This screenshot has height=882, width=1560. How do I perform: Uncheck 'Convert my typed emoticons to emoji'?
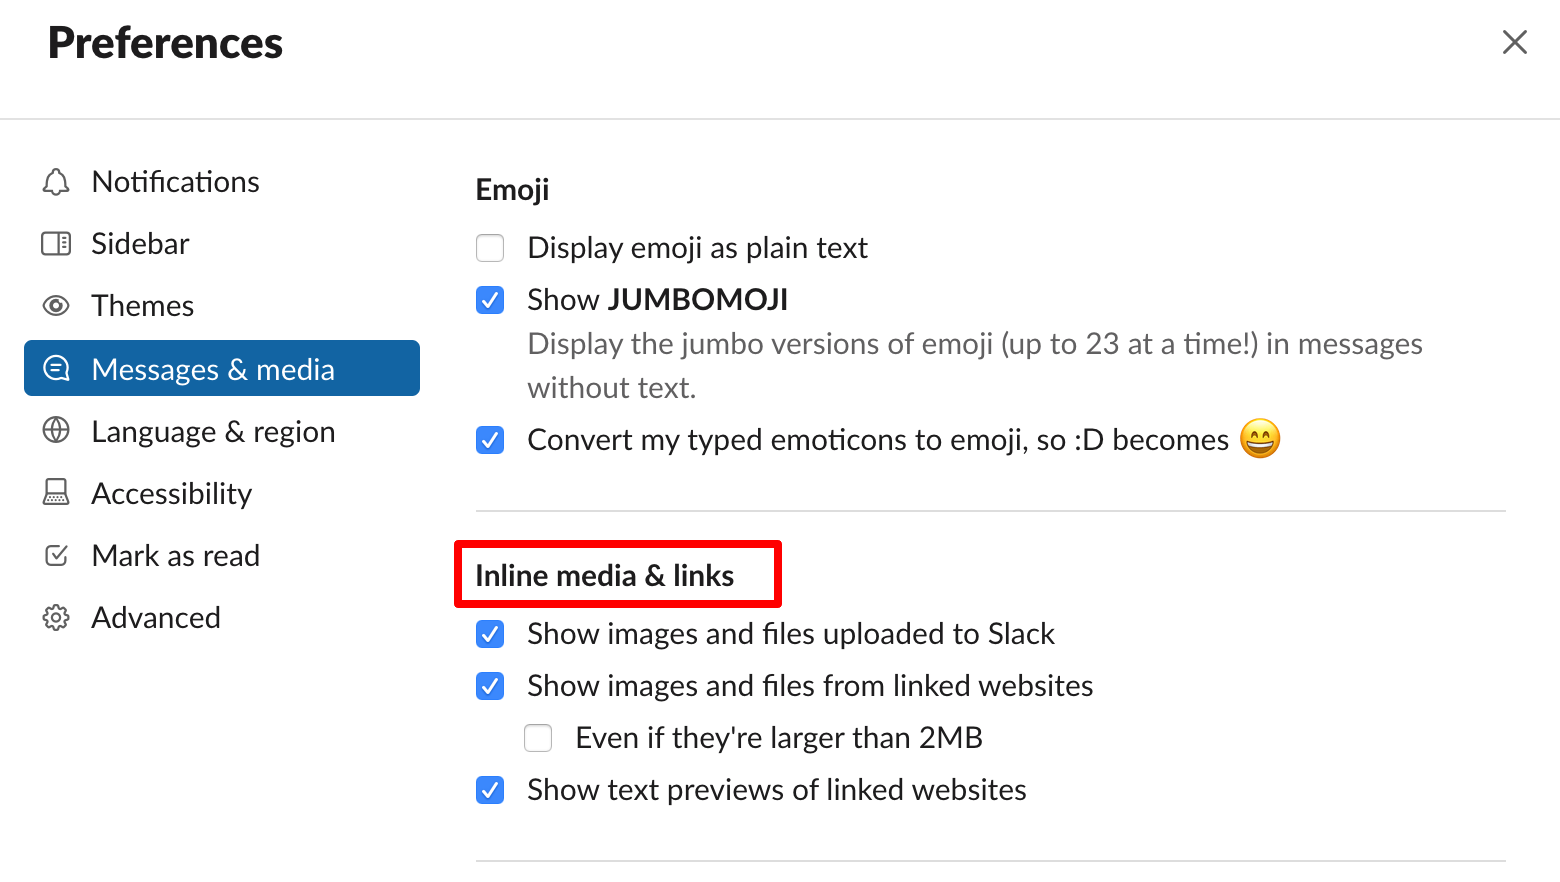pos(490,440)
